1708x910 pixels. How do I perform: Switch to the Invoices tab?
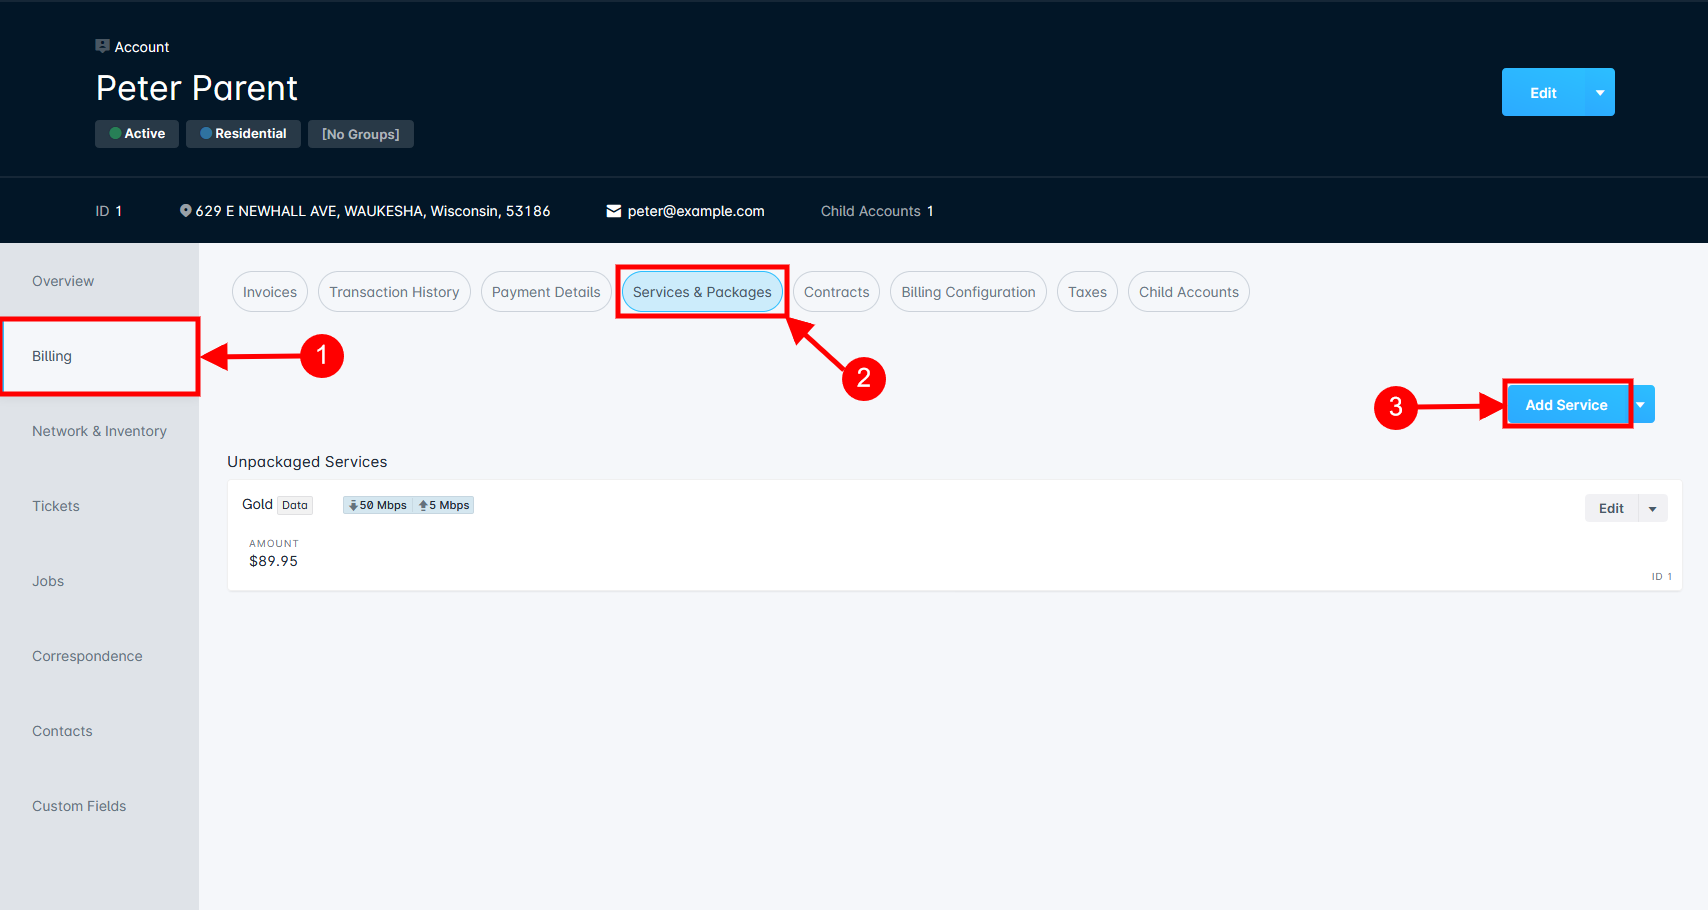(x=270, y=292)
